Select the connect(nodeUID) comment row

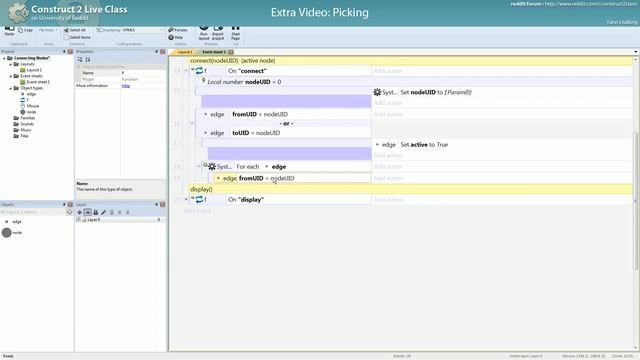click(x=411, y=61)
